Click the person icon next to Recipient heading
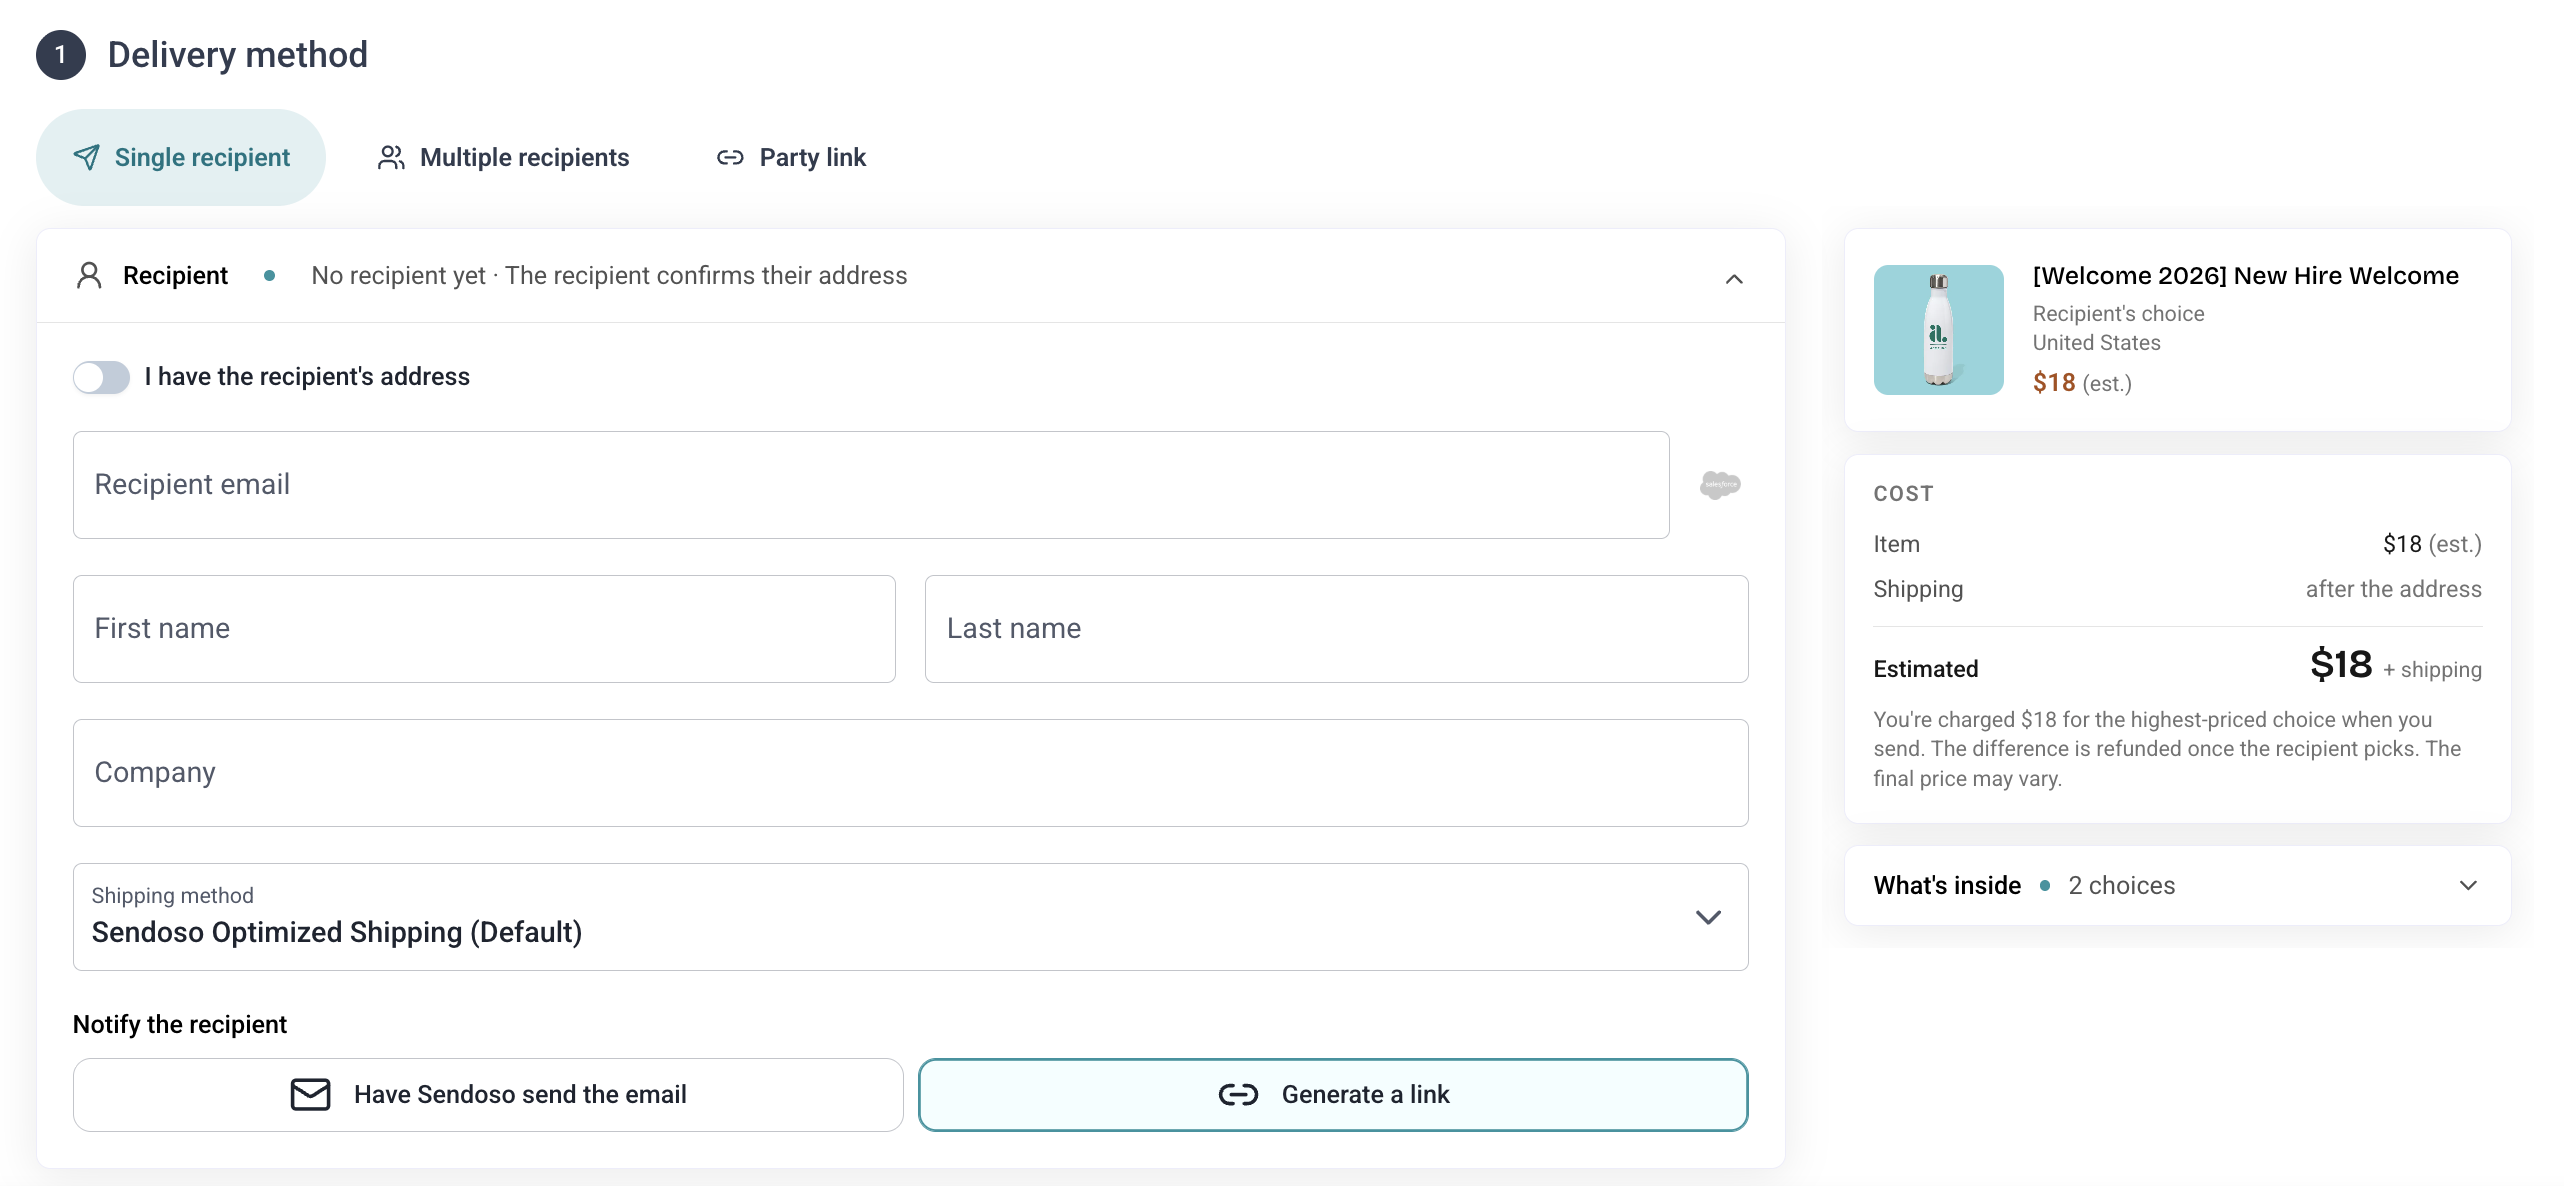 tap(89, 275)
